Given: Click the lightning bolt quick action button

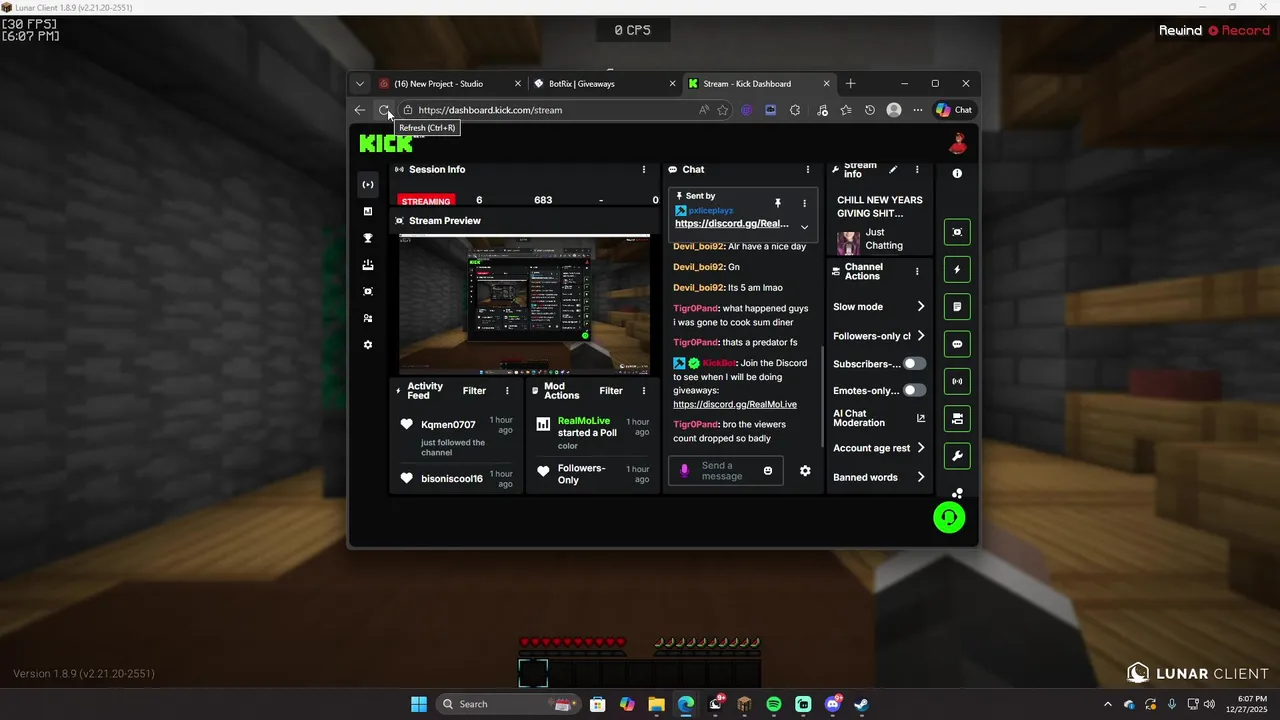Looking at the screenshot, I should [x=957, y=269].
